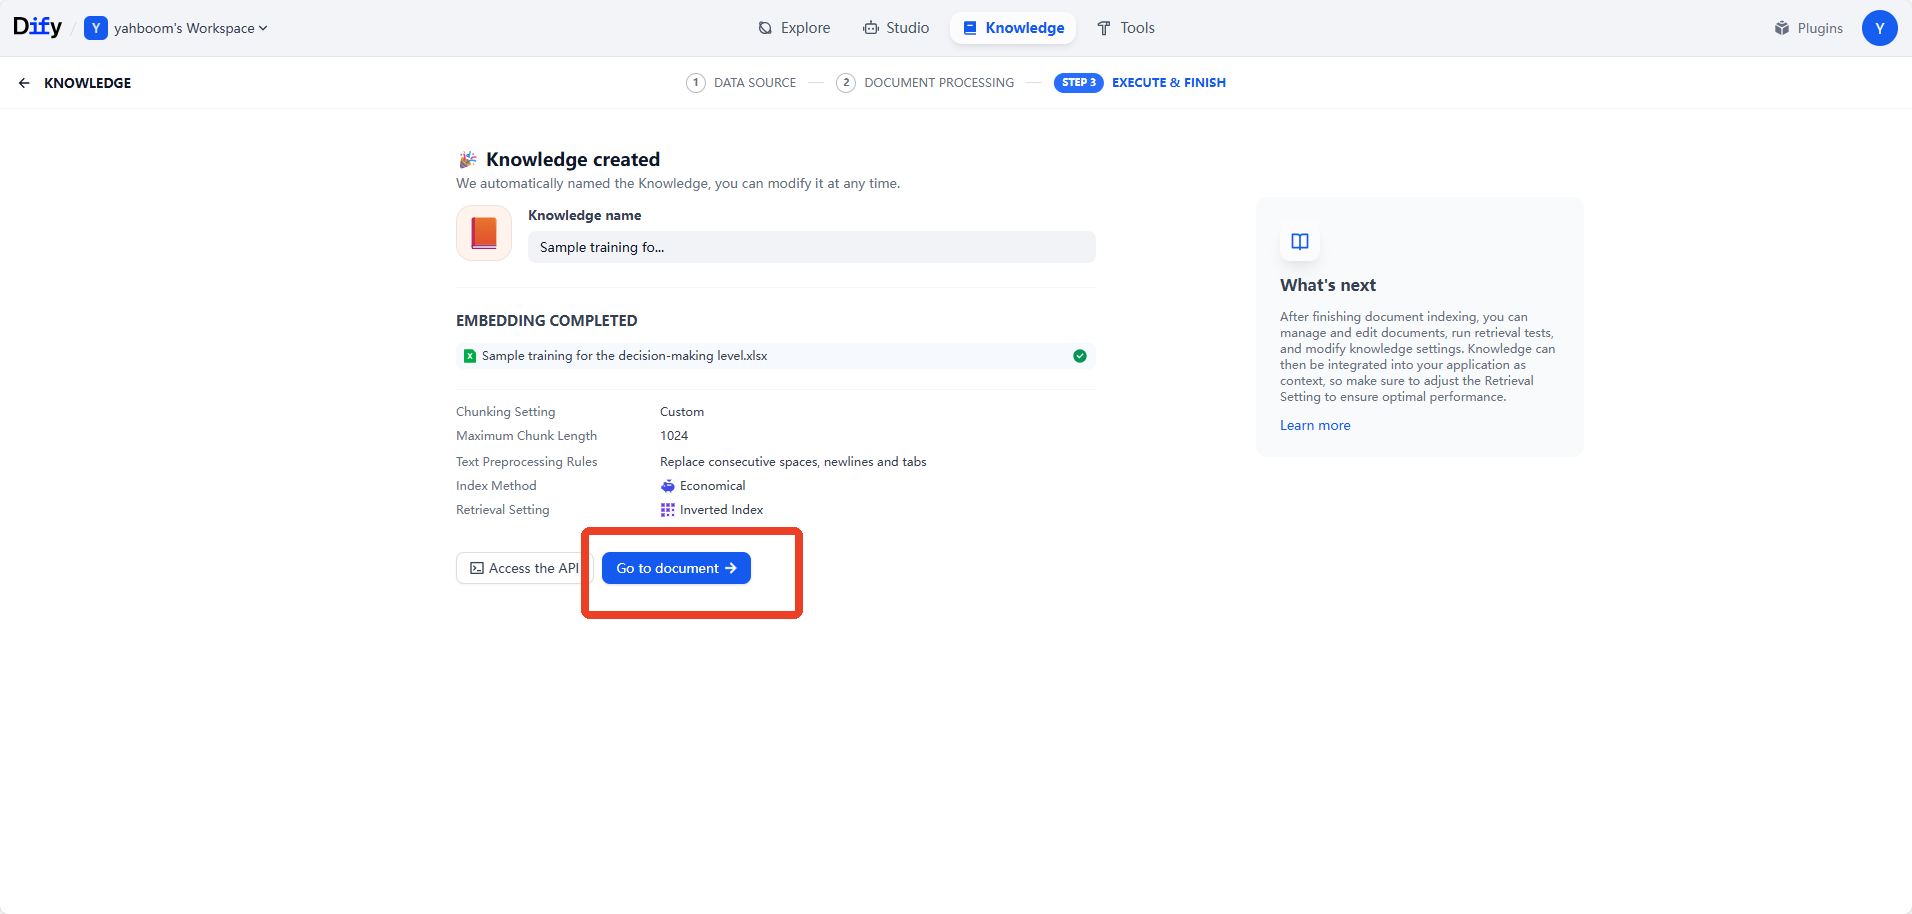Click the book icon above What's next
This screenshot has height=914, width=1912.
(1299, 241)
